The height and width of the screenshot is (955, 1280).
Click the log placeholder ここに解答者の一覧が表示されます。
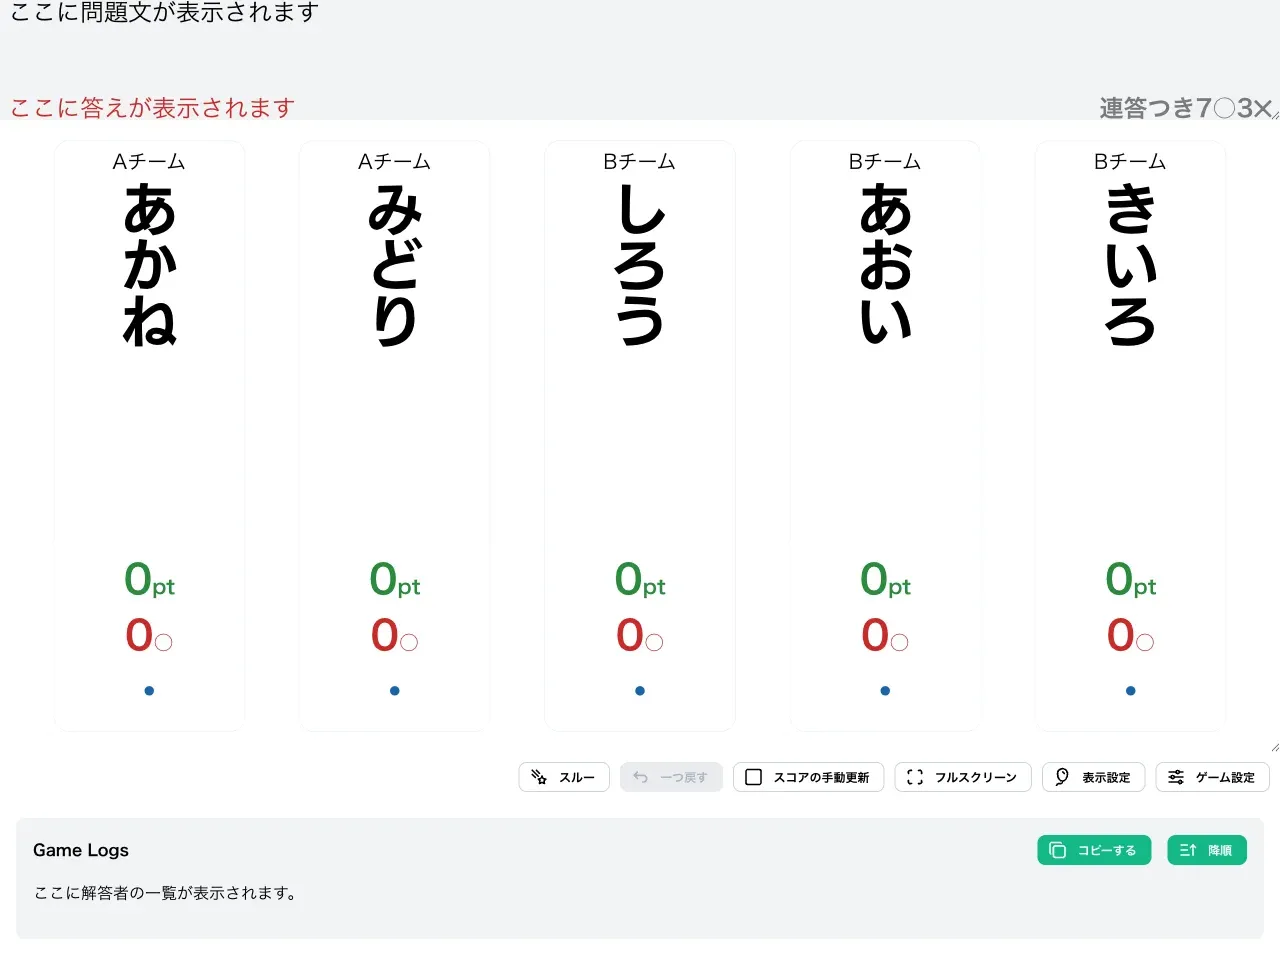click(167, 893)
